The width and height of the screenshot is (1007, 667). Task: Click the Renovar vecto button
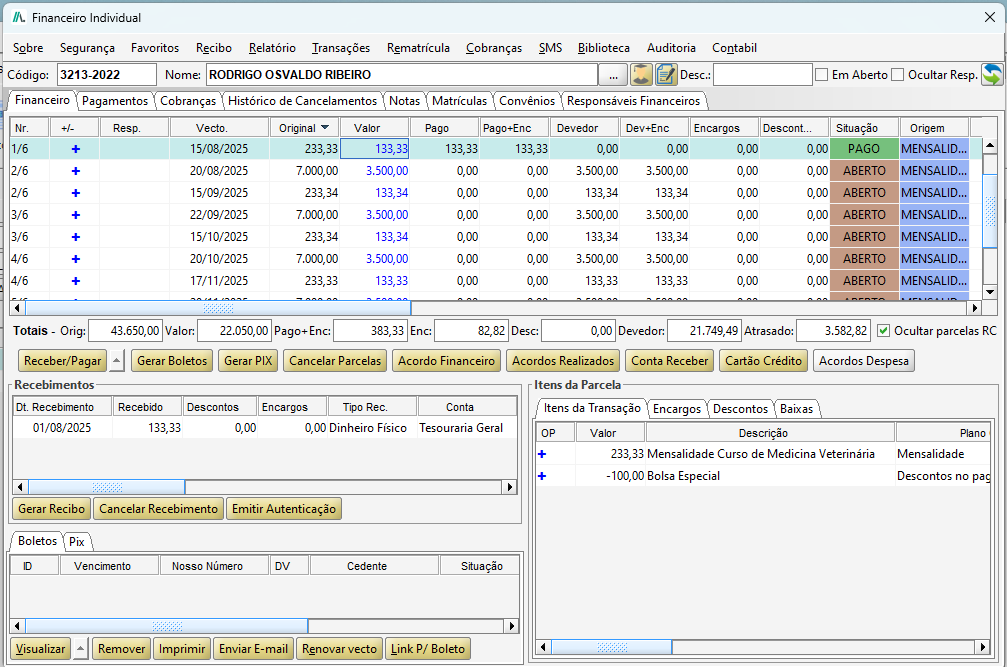tap(339, 648)
